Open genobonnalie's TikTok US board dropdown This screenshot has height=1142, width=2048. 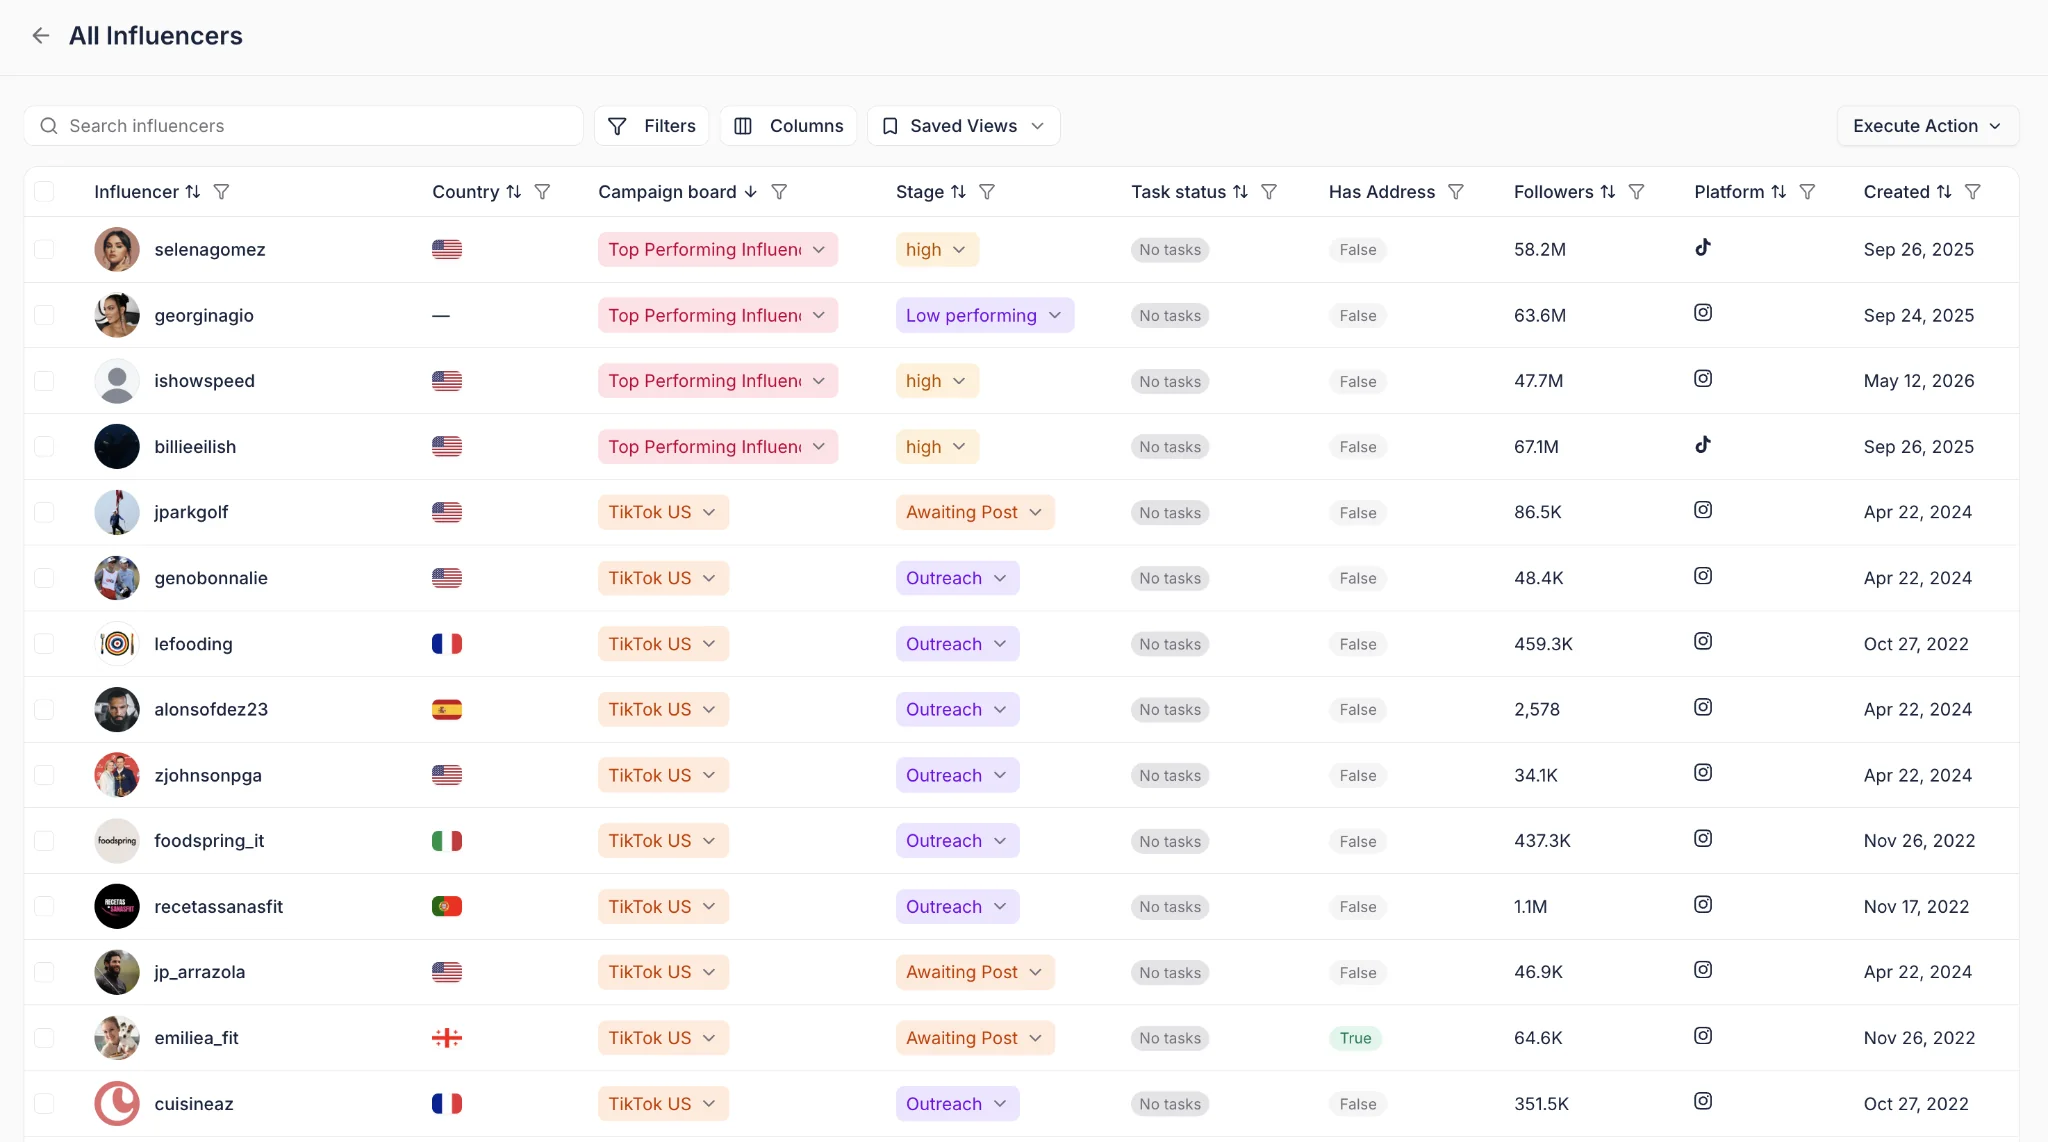pos(662,578)
